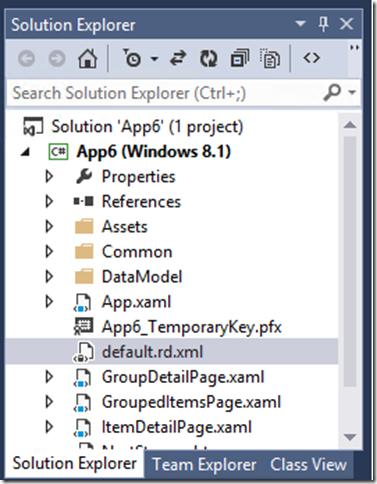Click the C# project icon

click(58, 152)
